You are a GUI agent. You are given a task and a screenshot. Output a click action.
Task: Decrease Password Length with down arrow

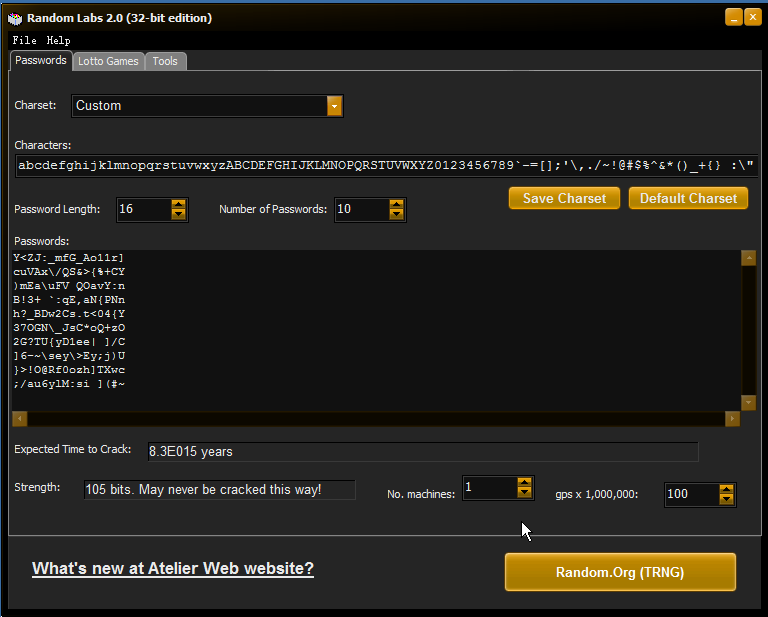(x=178, y=214)
